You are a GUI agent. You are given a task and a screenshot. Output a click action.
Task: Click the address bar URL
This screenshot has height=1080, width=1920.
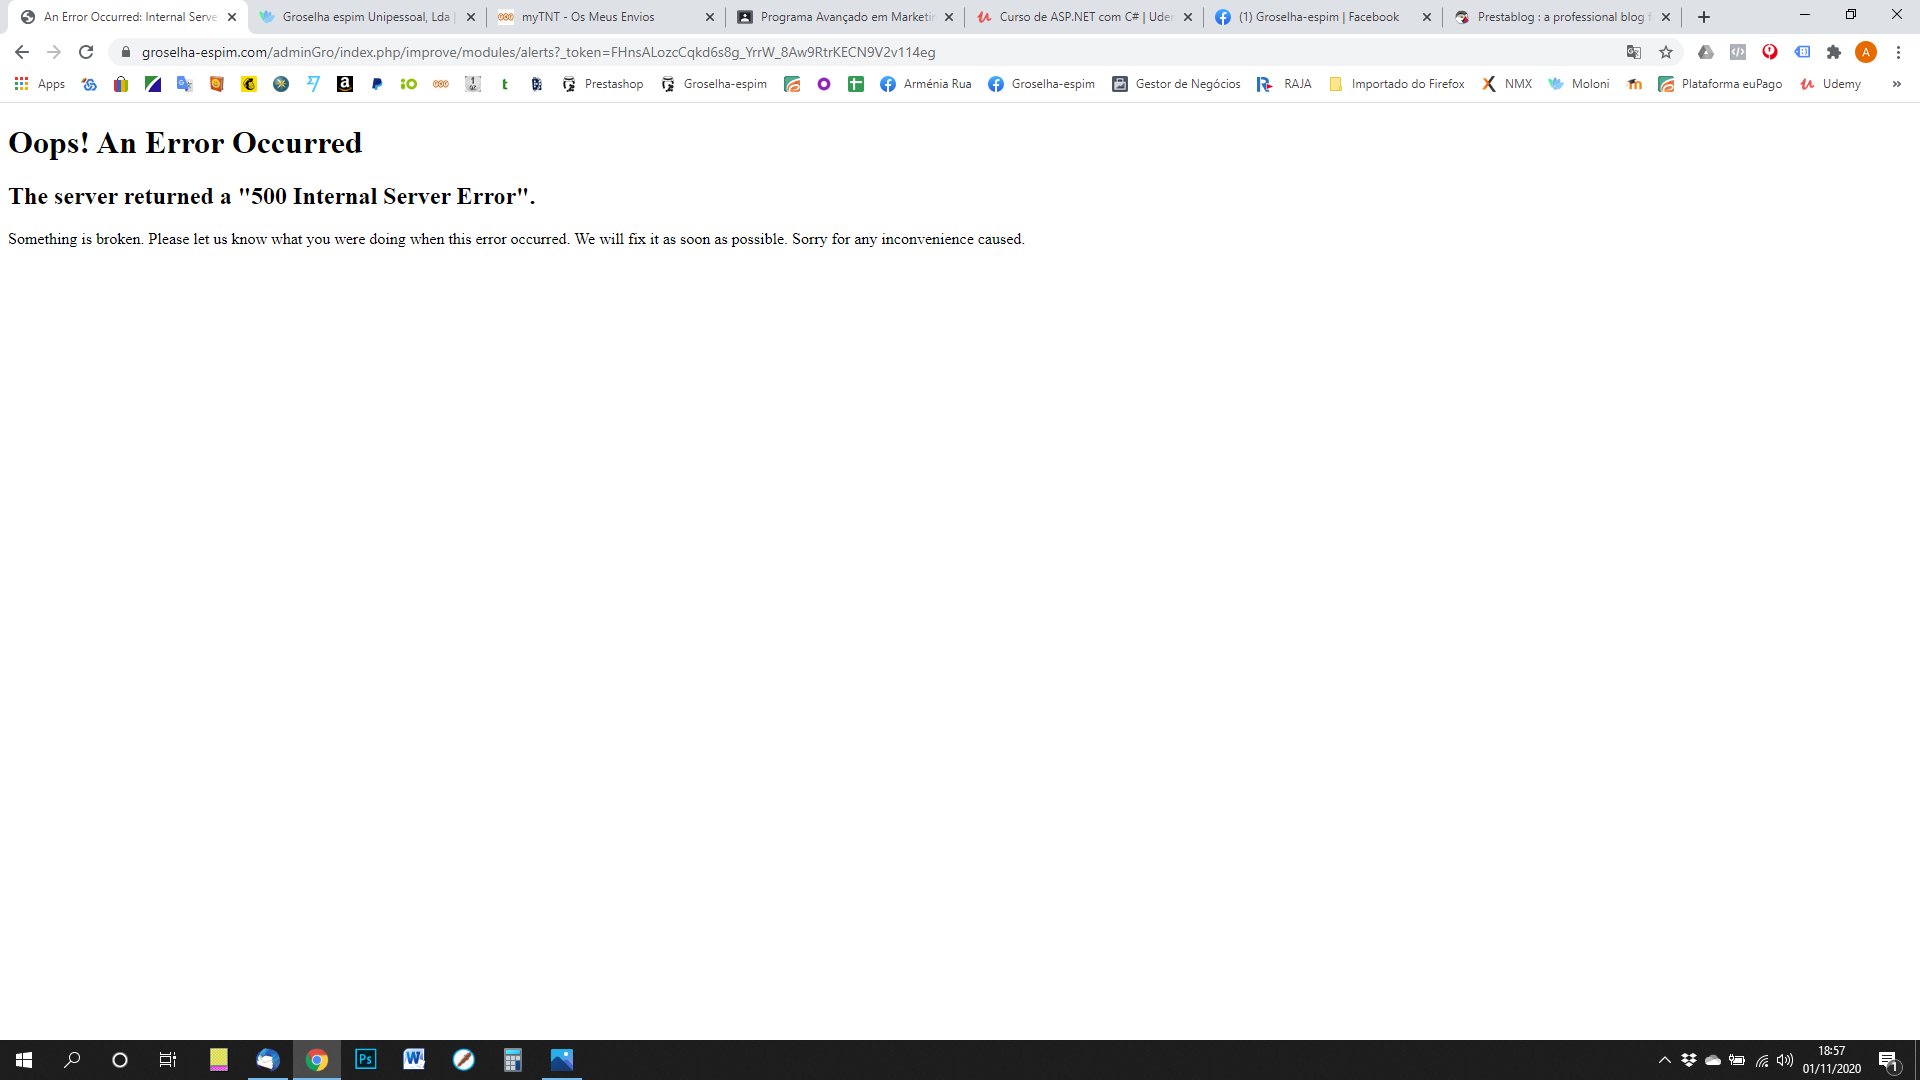click(538, 52)
